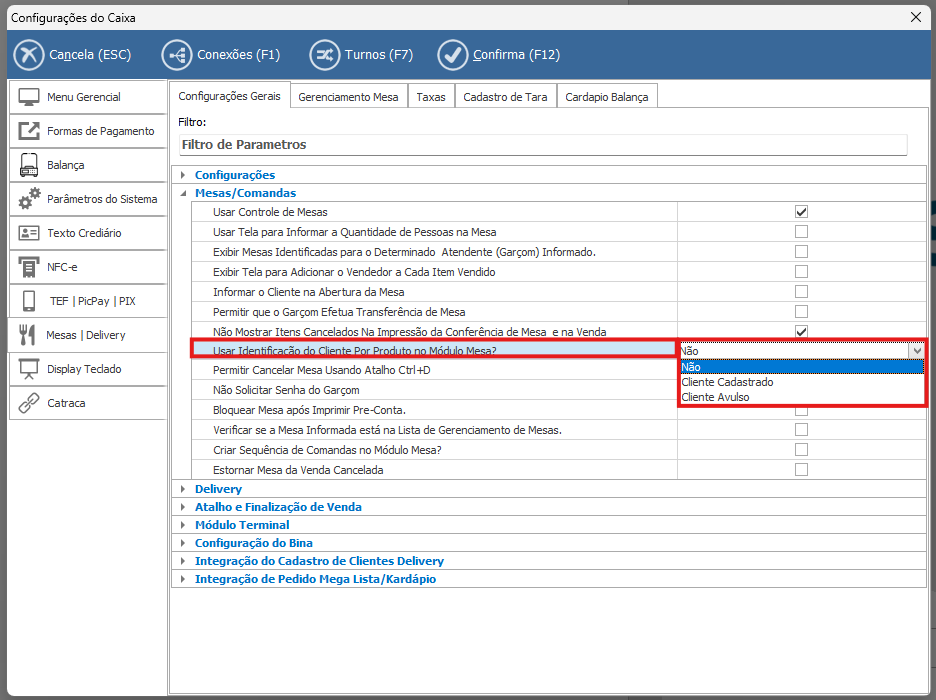Open Parâmetros do Sistema gears icon
The height and width of the screenshot is (700, 936).
30,199
